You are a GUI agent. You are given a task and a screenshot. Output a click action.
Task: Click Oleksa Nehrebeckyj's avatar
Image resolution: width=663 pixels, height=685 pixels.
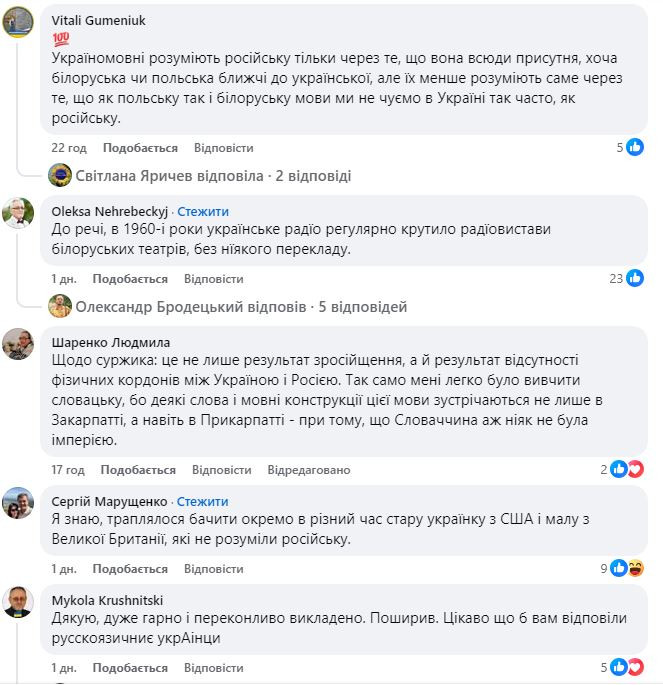pyautogui.click(x=18, y=213)
